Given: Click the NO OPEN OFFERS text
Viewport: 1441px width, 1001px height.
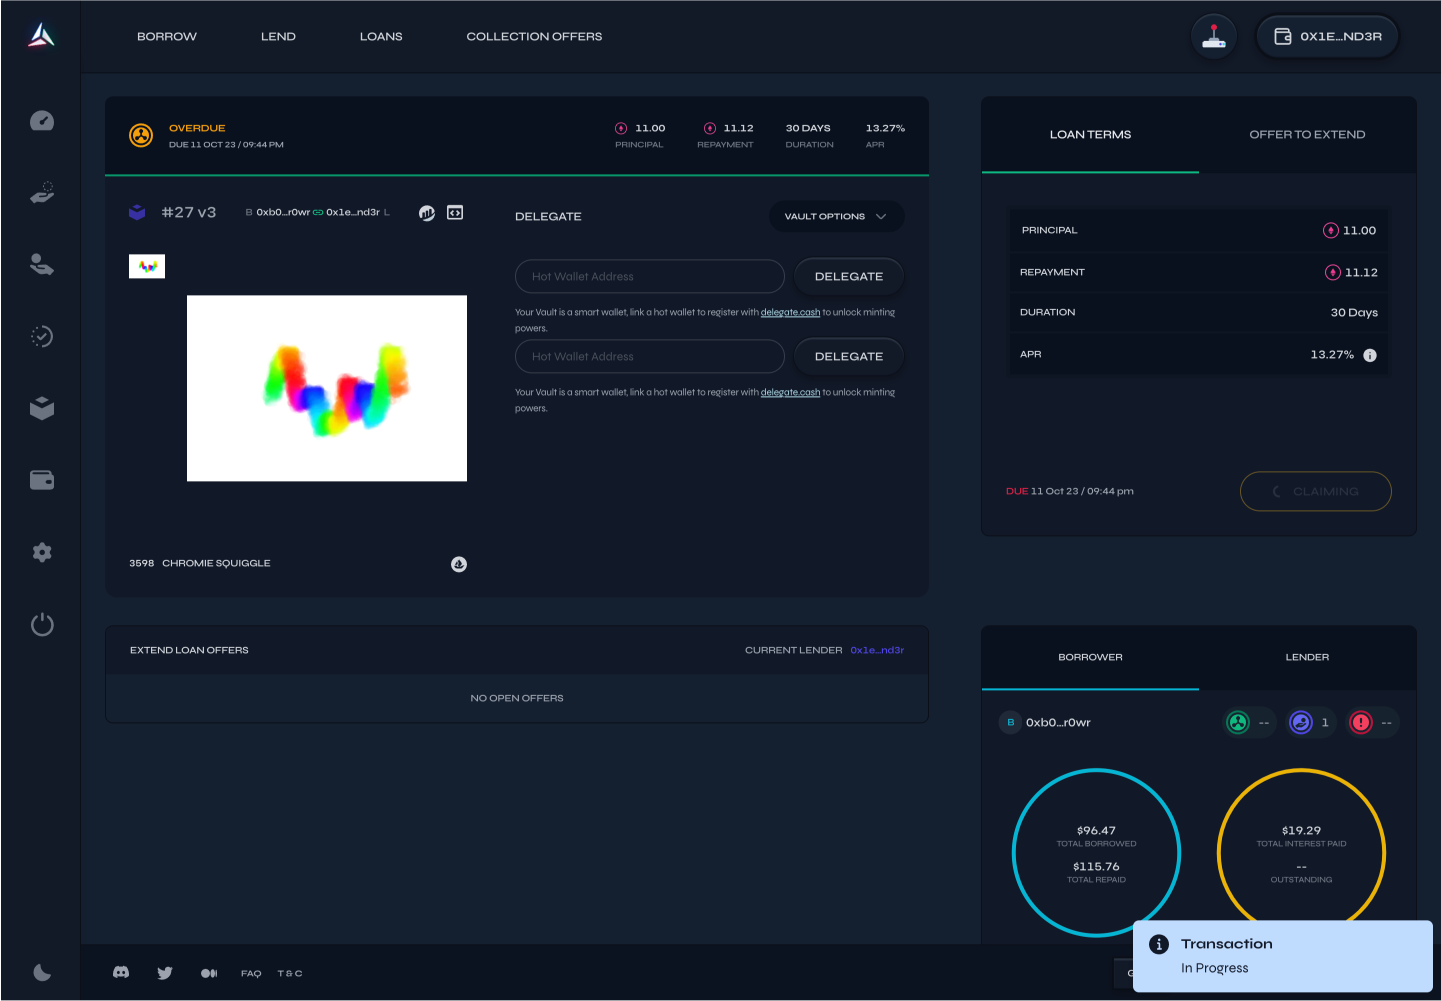Looking at the screenshot, I should click(517, 698).
